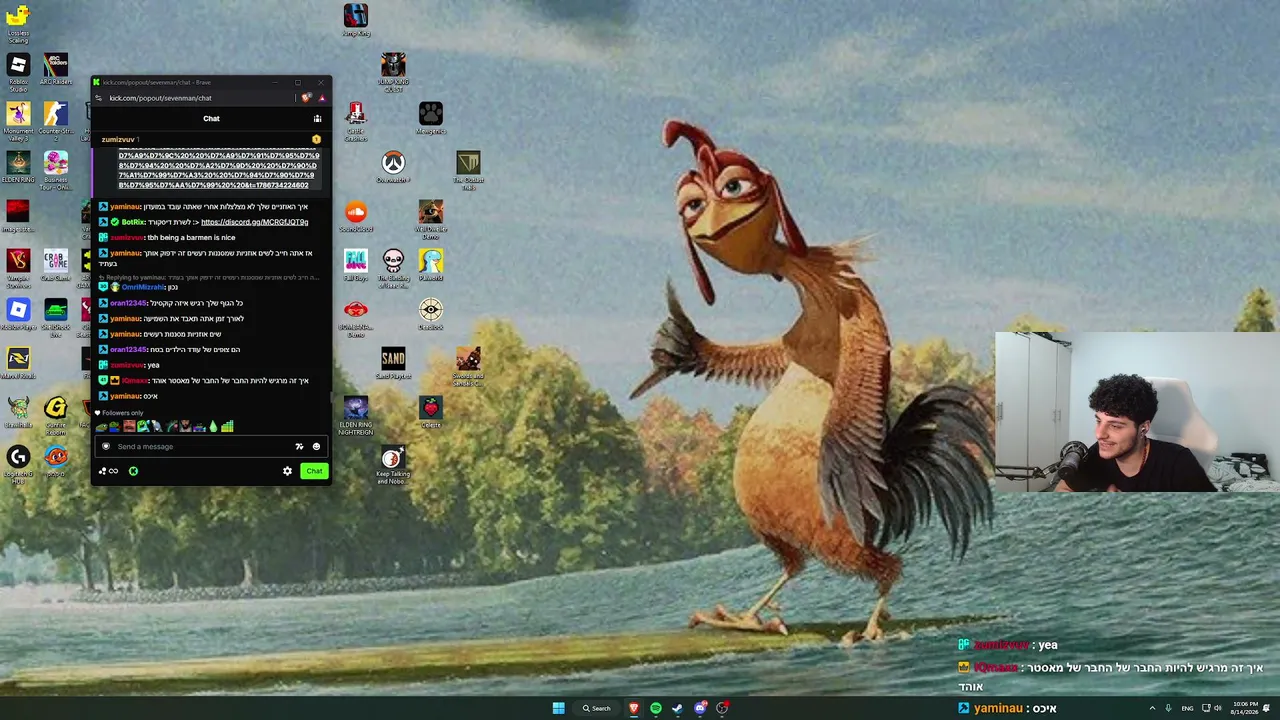Select the Business Tour Online desktop icon
The width and height of the screenshot is (1280, 720).
point(56,170)
